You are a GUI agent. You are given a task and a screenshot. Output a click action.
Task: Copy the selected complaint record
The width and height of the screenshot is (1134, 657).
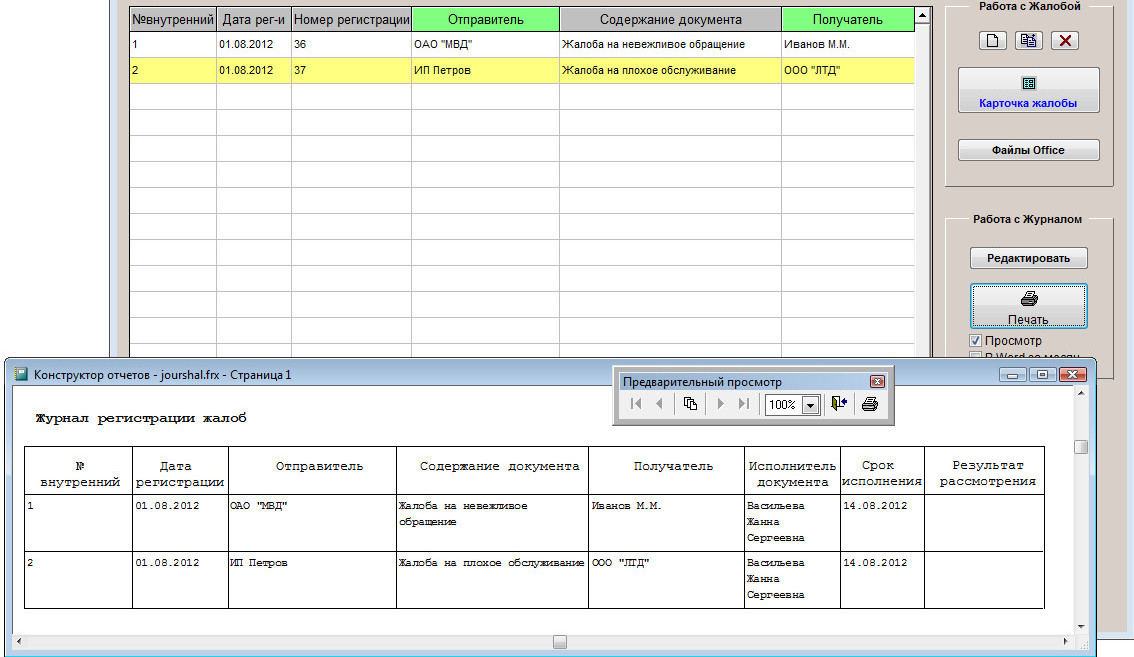click(1028, 41)
